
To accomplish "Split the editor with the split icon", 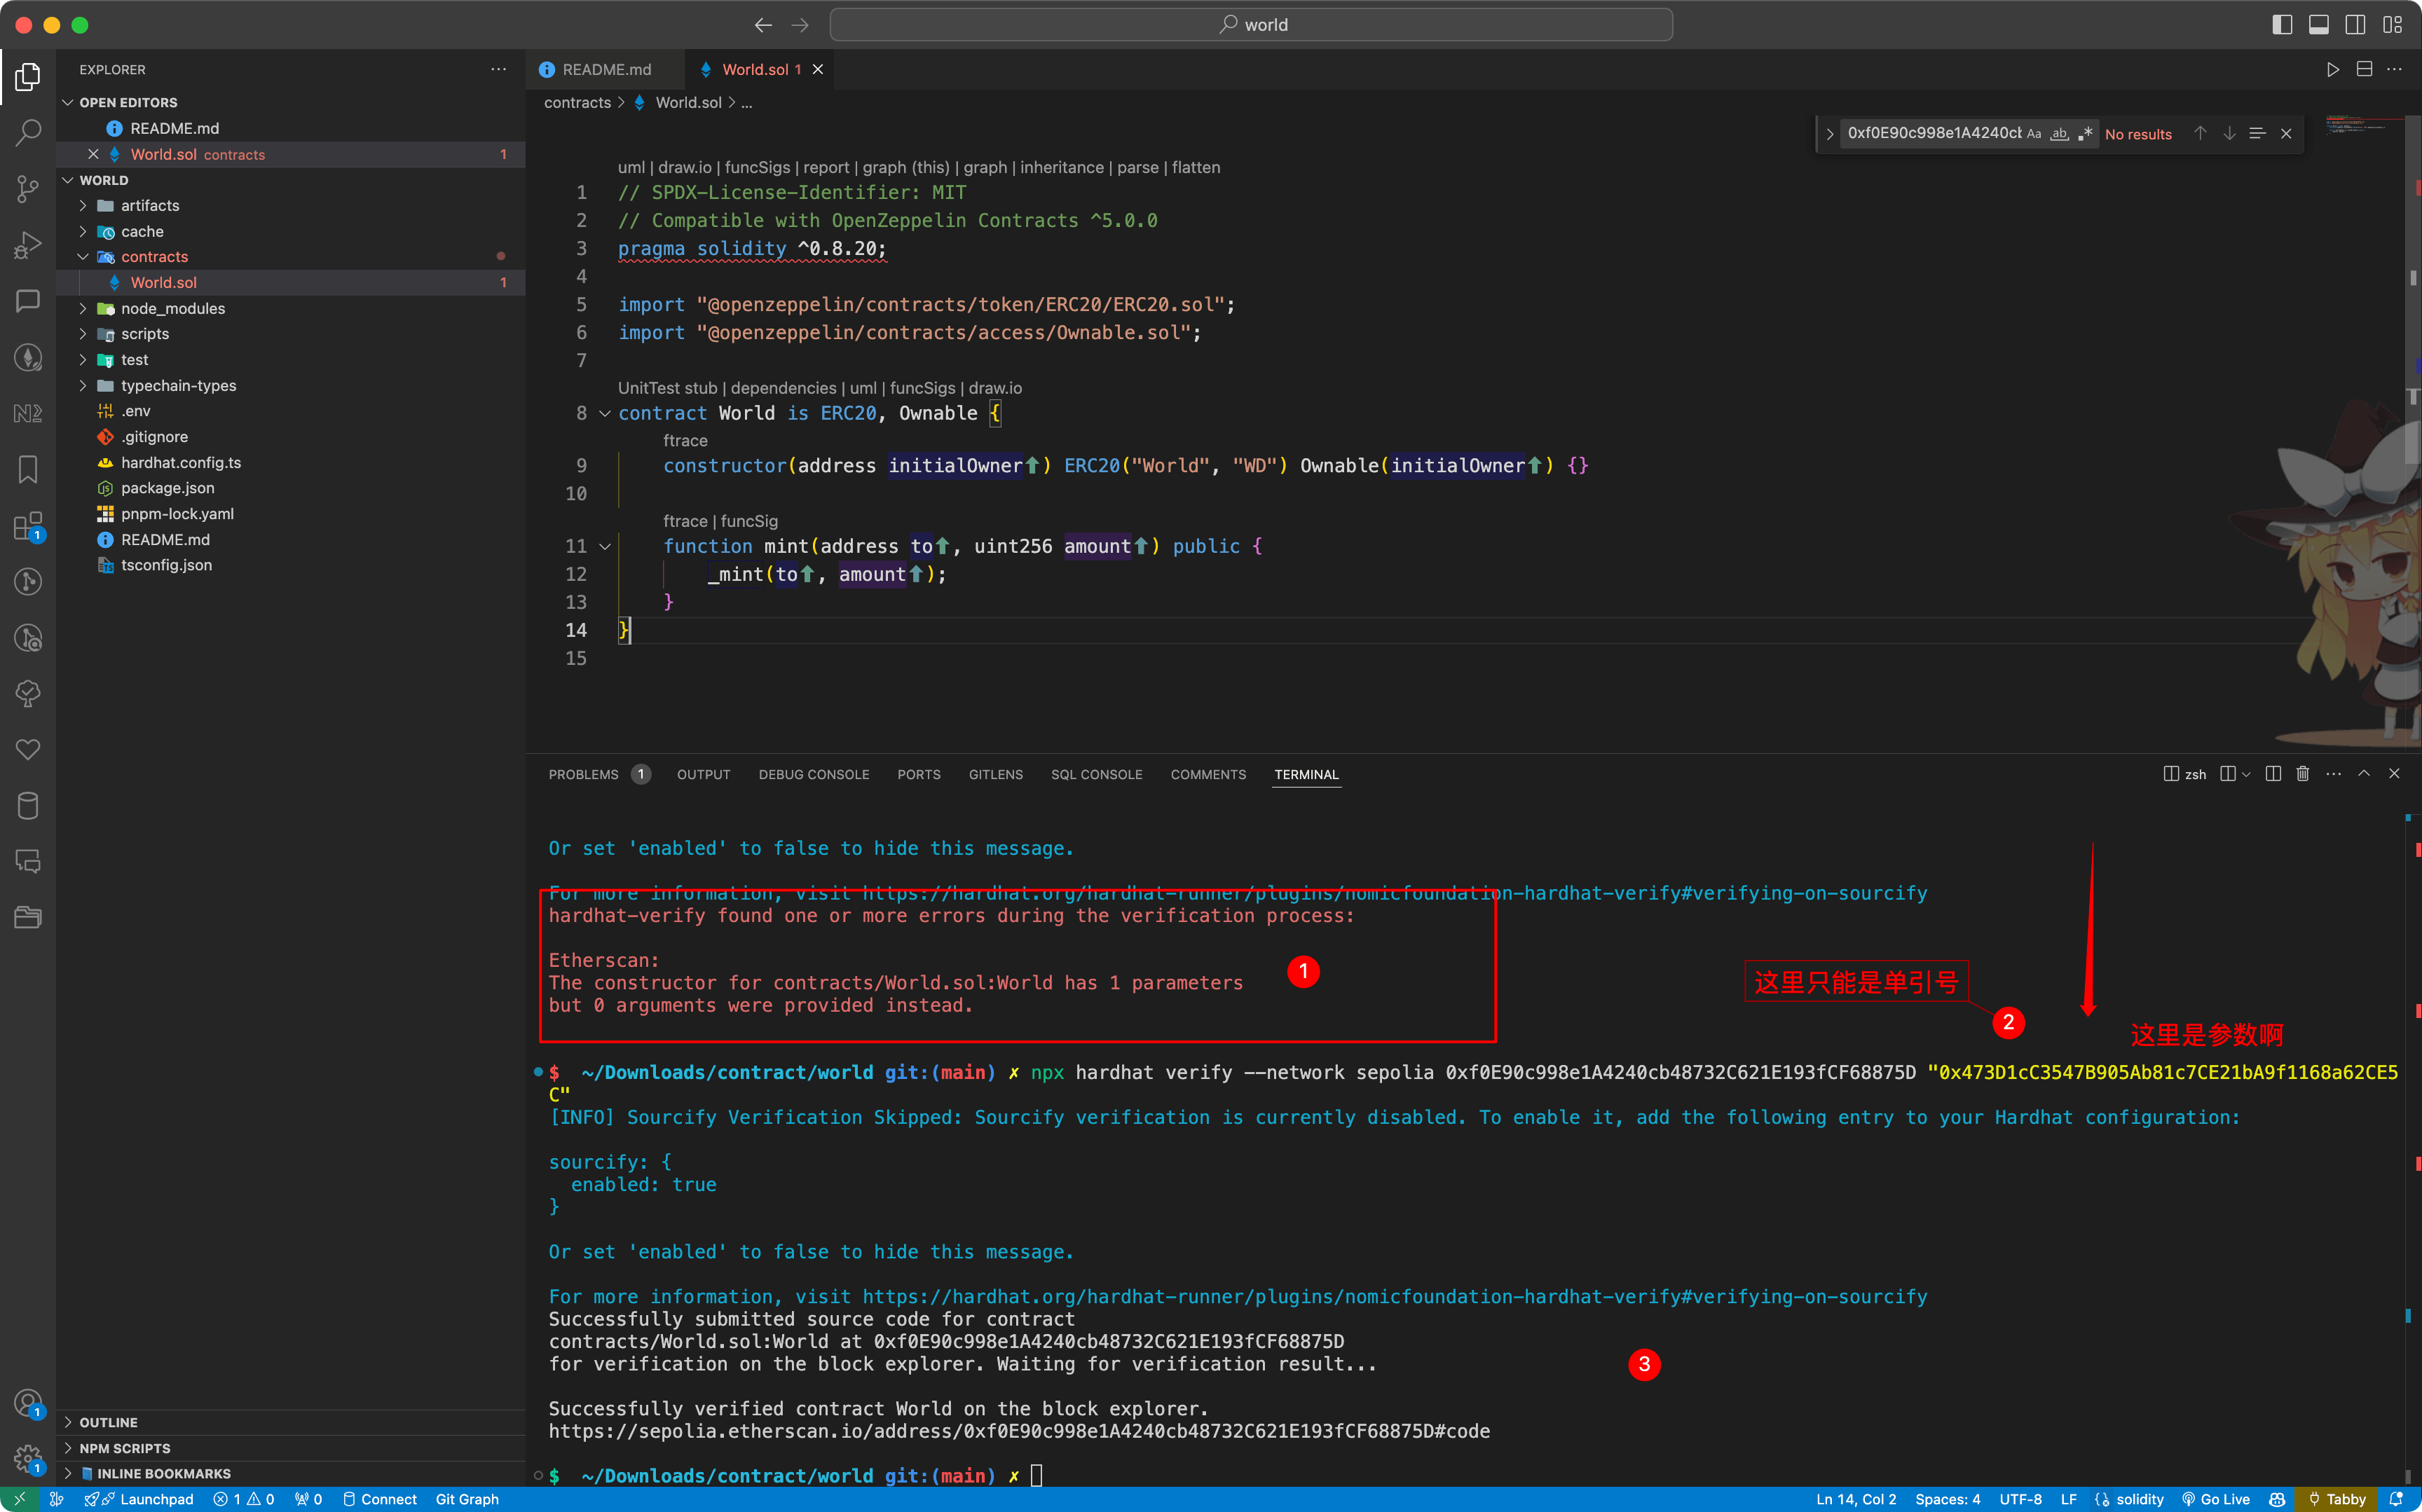I will 2364,69.
